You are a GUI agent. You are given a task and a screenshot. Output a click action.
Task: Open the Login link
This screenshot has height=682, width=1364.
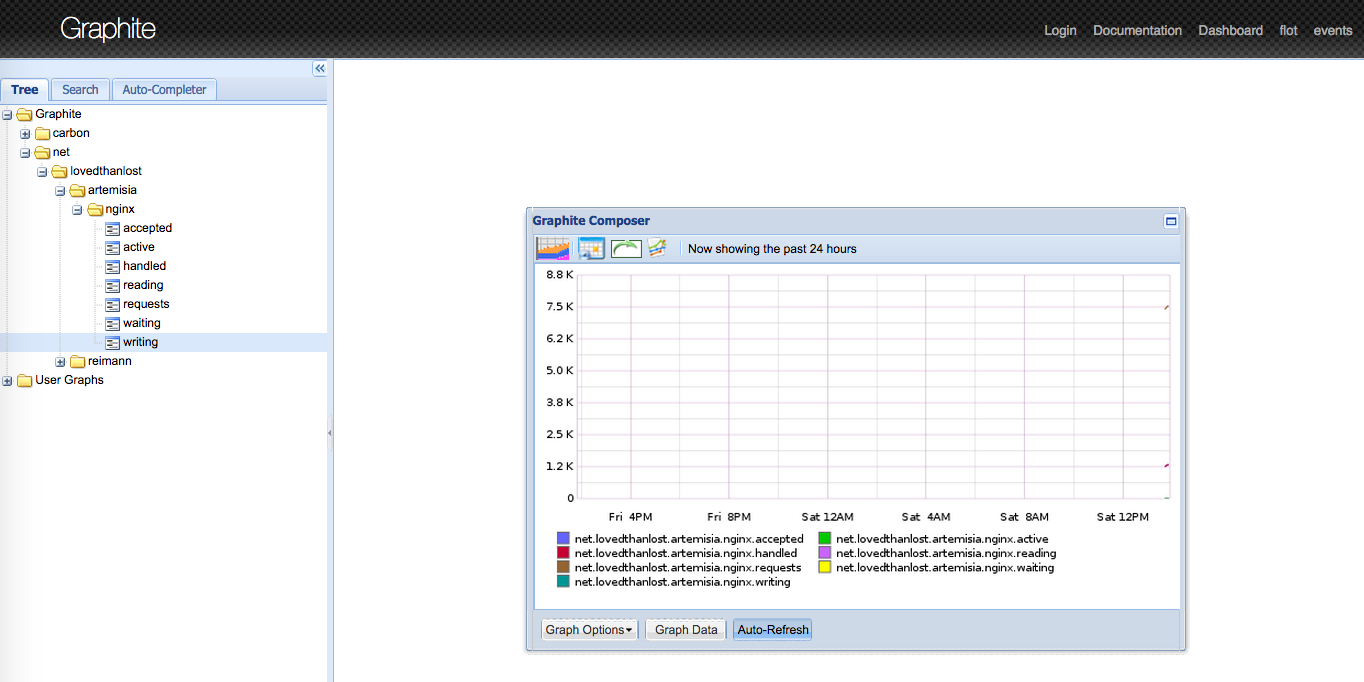point(1060,30)
